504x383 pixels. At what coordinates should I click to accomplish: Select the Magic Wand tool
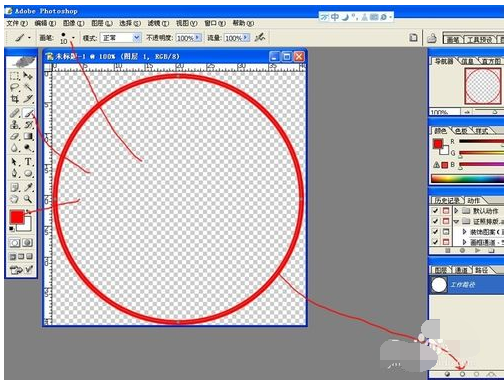pyautogui.click(x=28, y=87)
